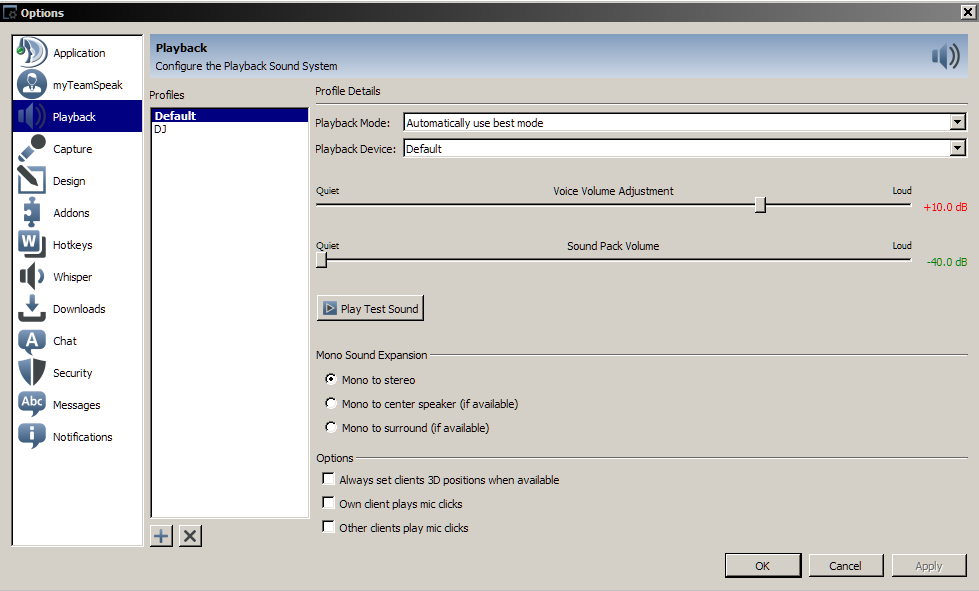Close the Options window
979x591 pixels.
(968, 12)
